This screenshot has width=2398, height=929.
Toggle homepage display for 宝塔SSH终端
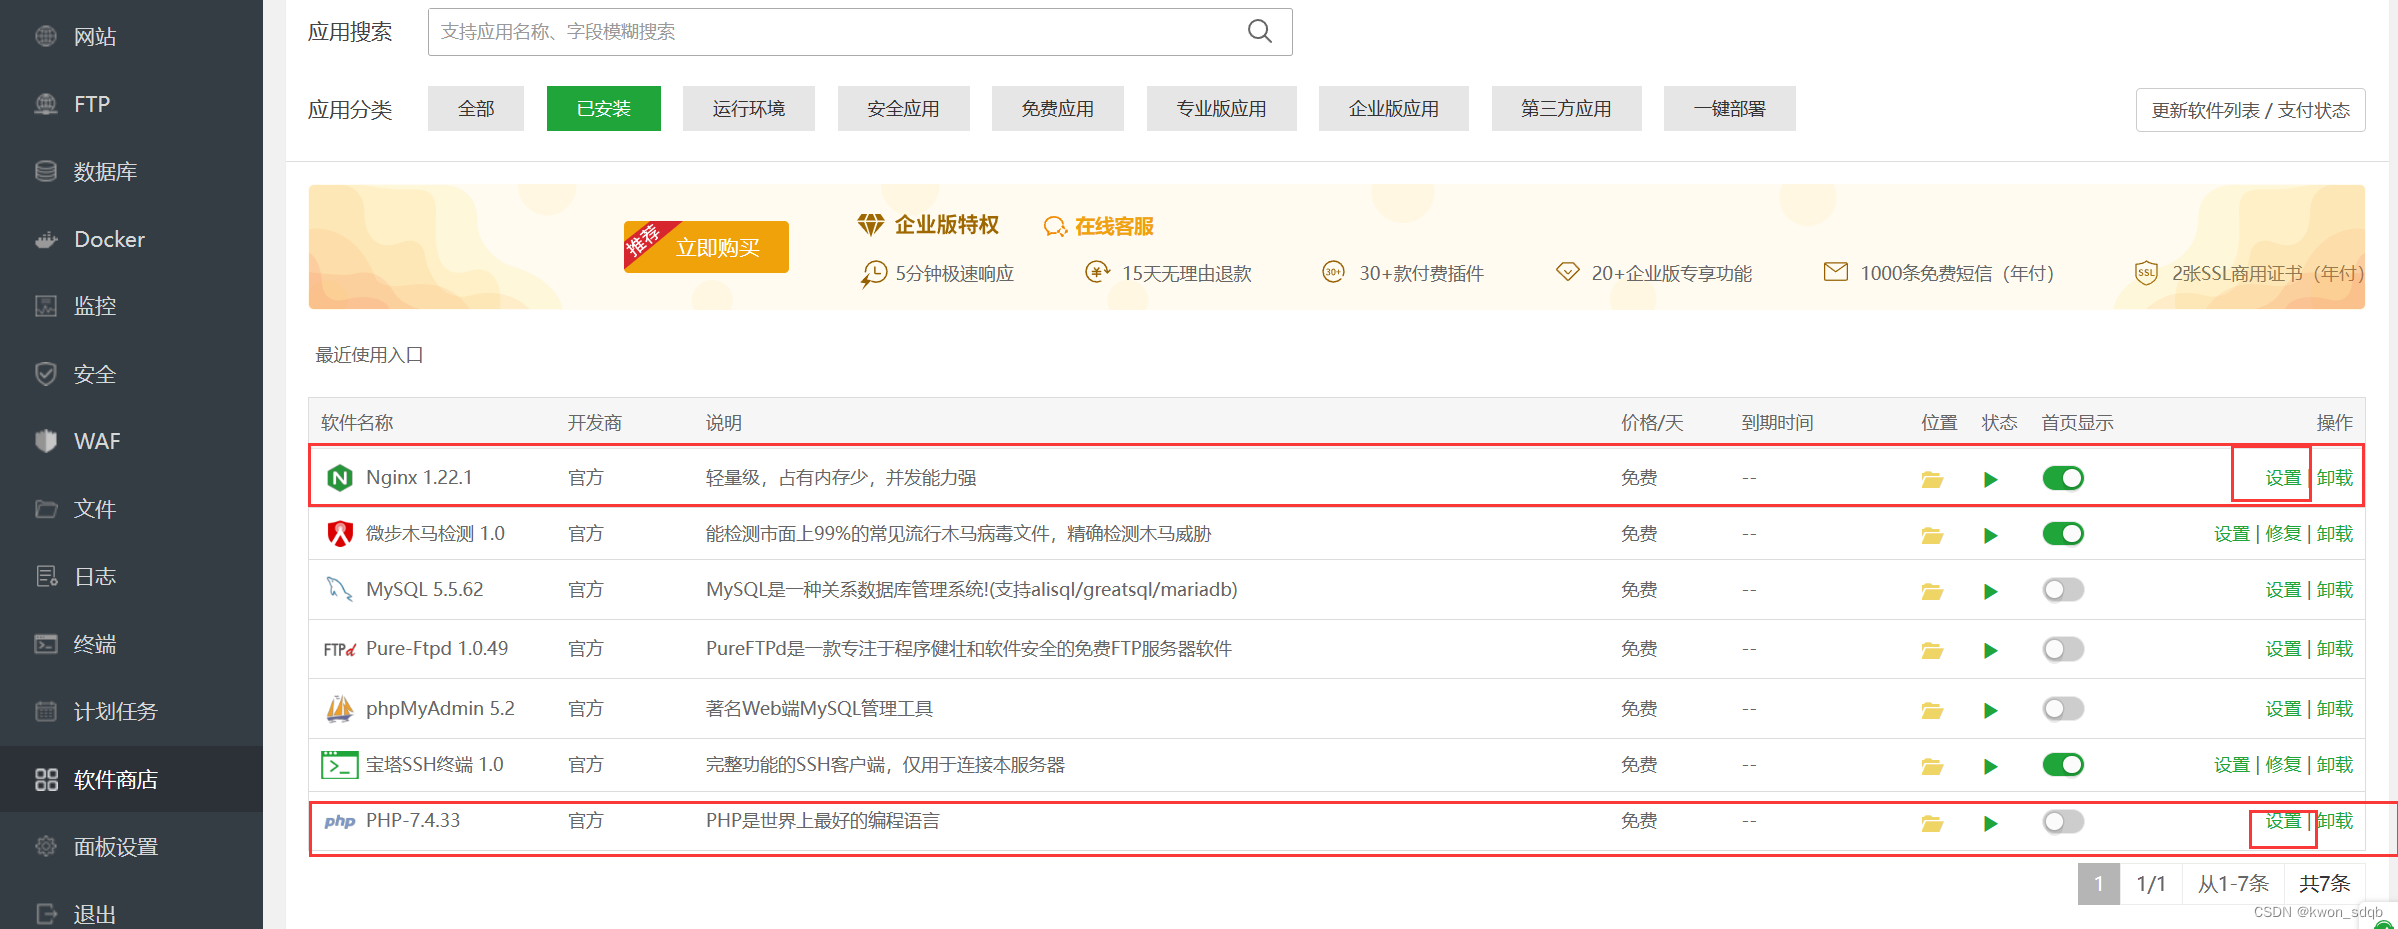point(2063,765)
